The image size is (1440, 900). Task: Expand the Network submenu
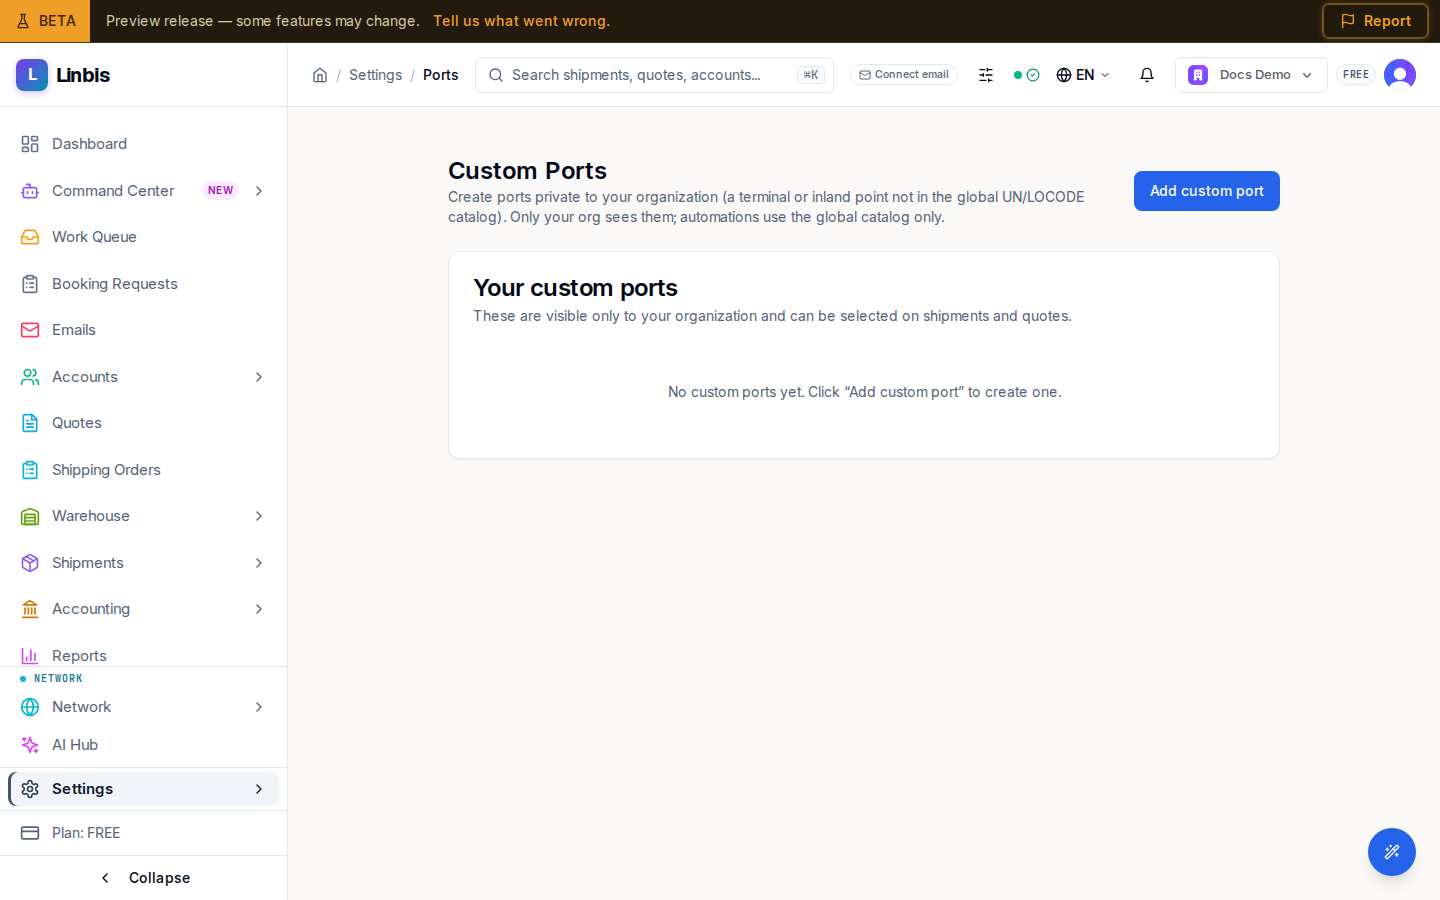(x=259, y=707)
